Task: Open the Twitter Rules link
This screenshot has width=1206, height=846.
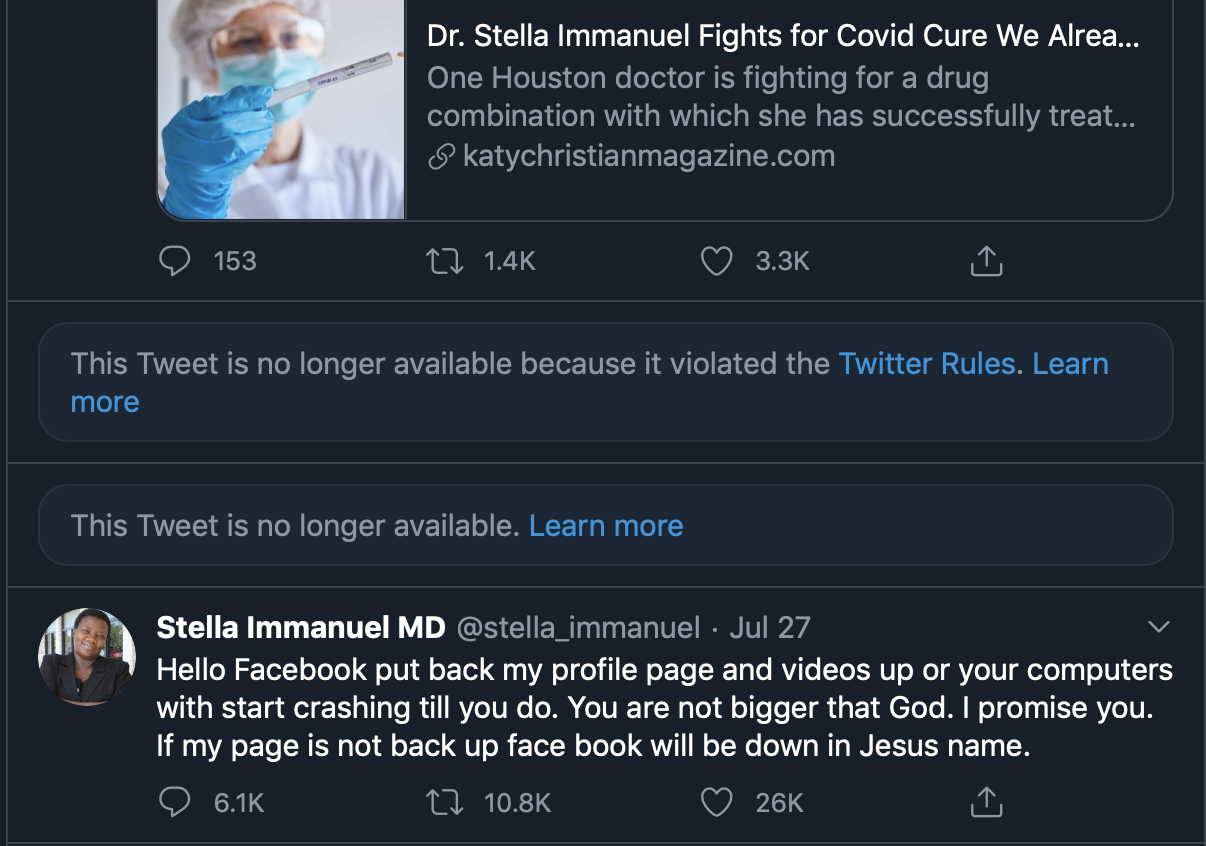Action: coord(926,364)
